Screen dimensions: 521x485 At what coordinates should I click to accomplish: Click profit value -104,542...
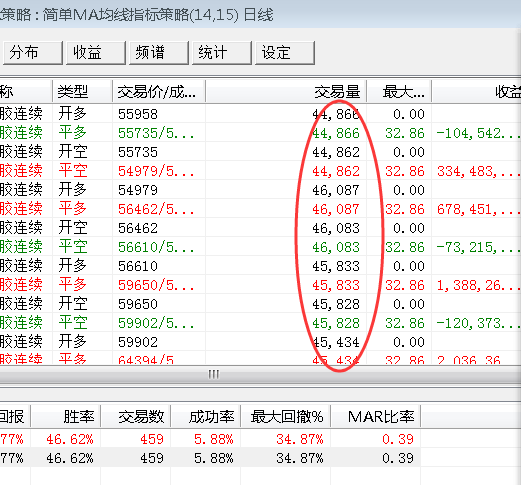pos(478,133)
